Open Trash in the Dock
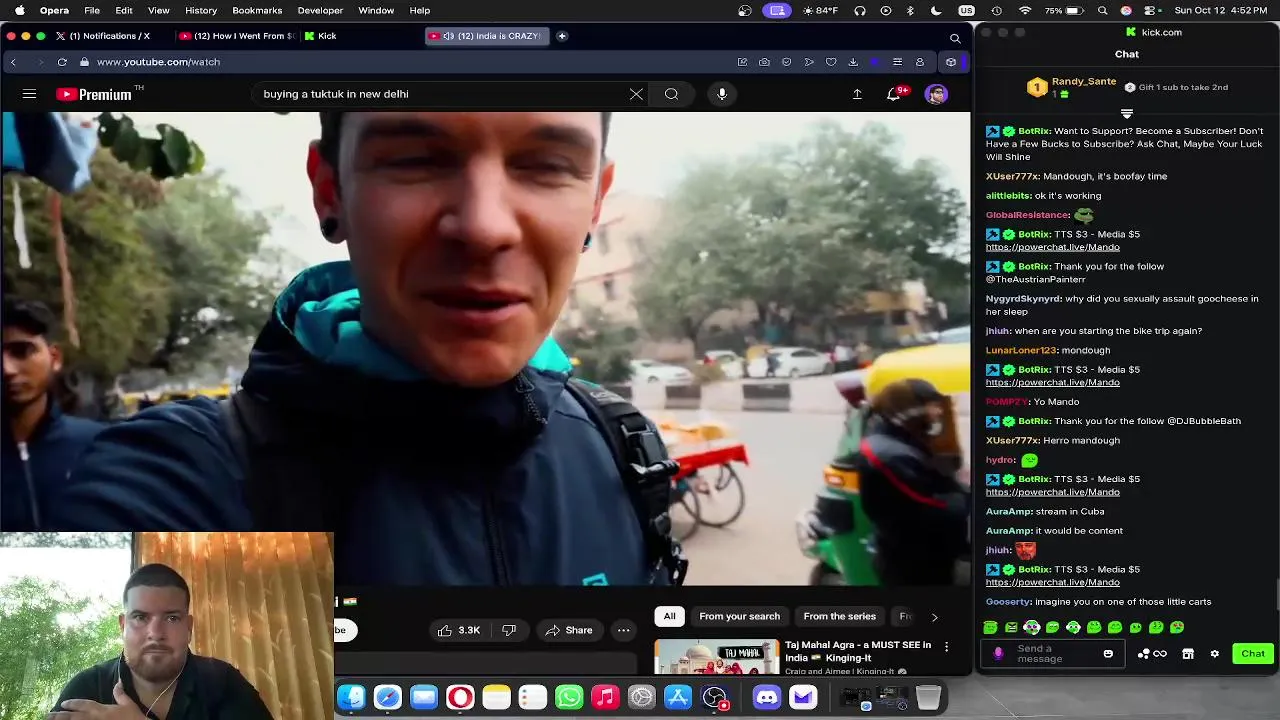The image size is (1280, 720). click(x=928, y=697)
